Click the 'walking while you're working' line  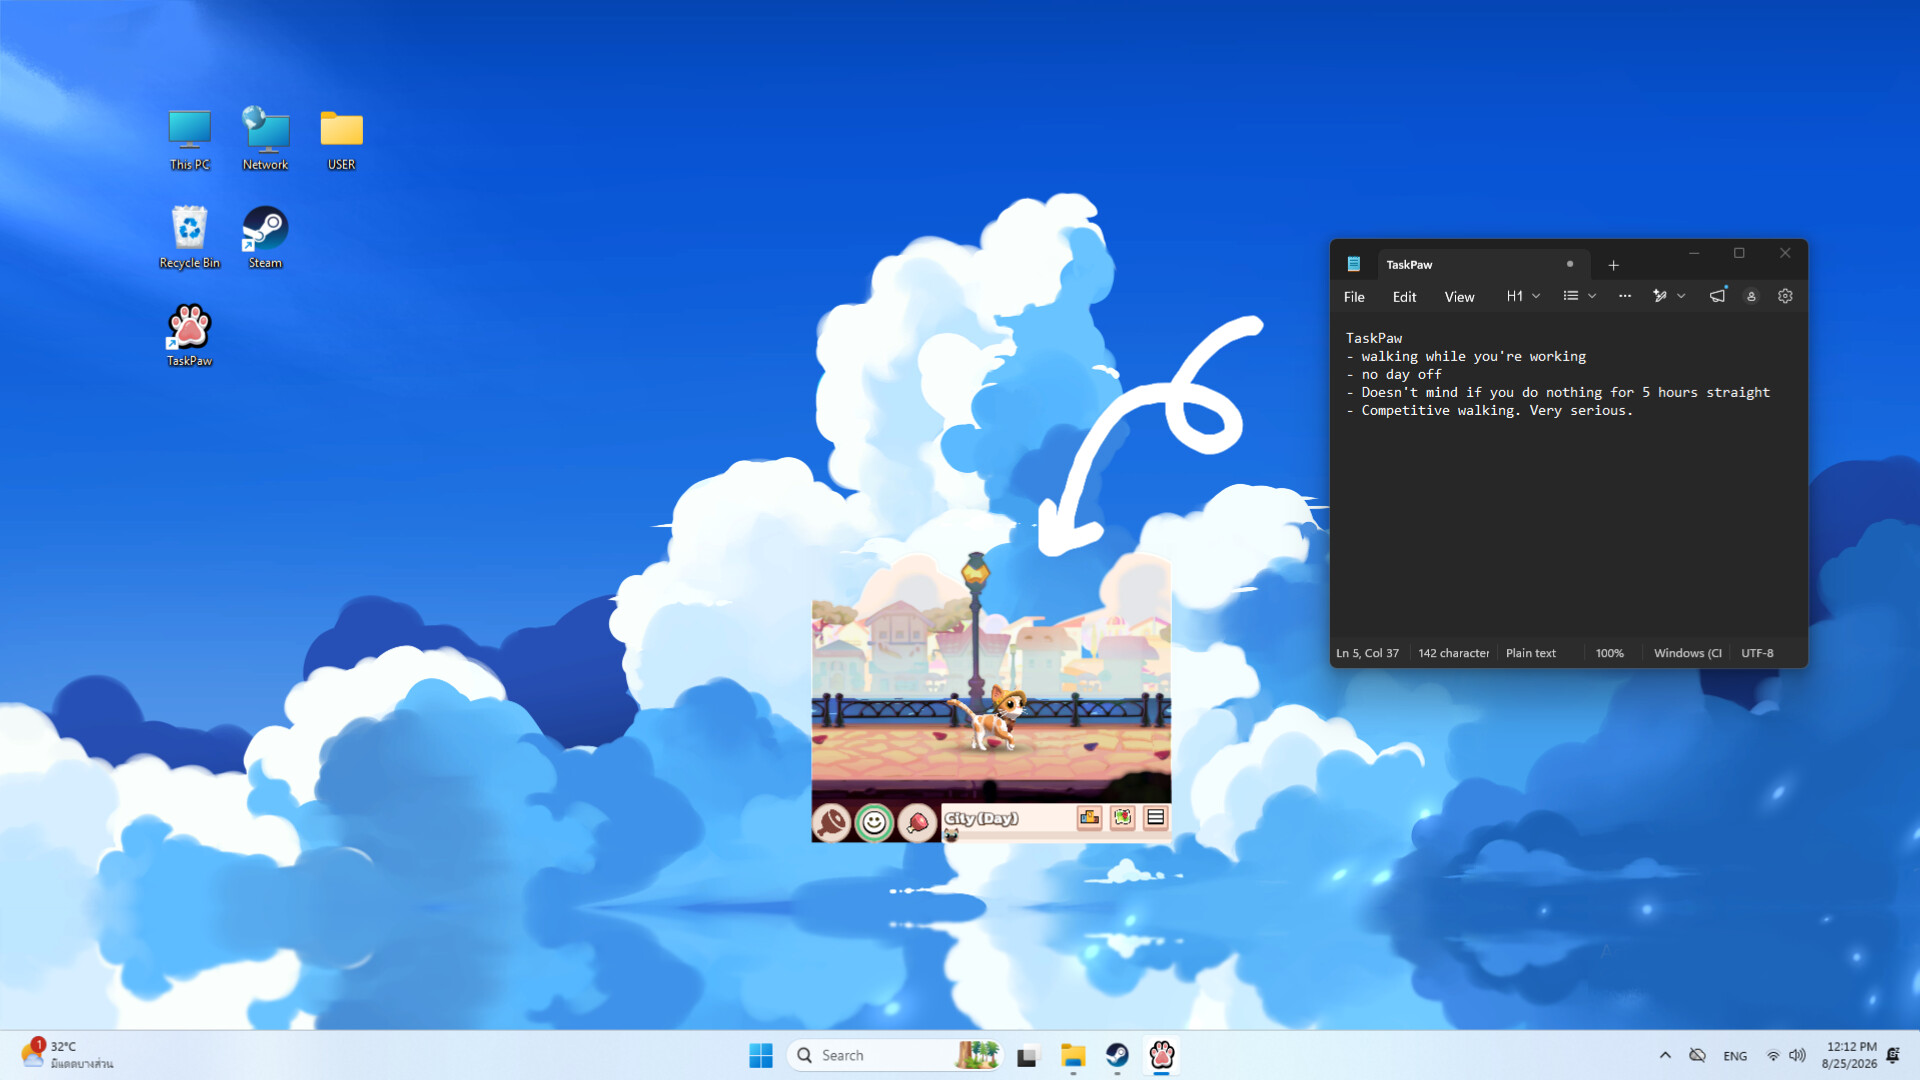[1465, 356]
